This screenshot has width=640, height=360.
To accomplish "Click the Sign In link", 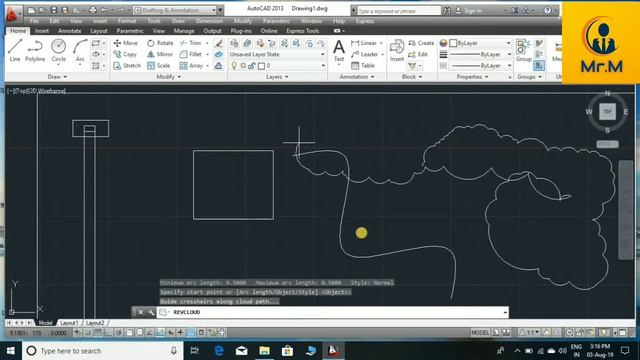I will click(x=473, y=11).
